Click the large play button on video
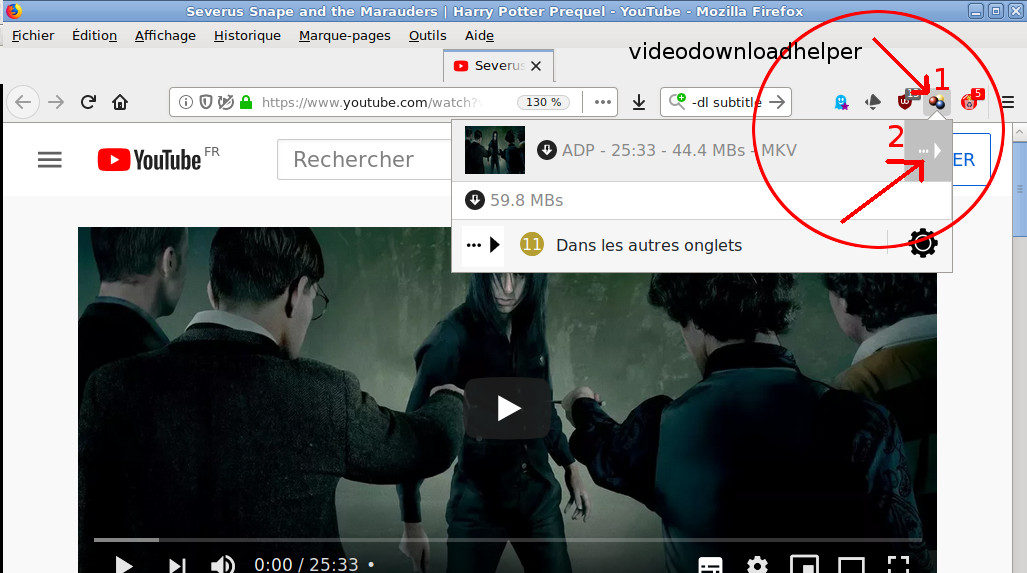1027x573 pixels. pos(508,408)
